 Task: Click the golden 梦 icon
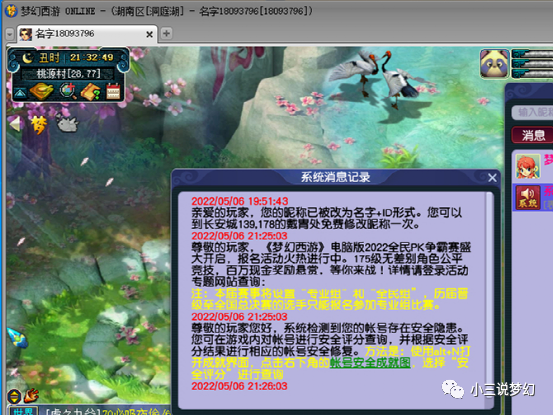coord(39,124)
